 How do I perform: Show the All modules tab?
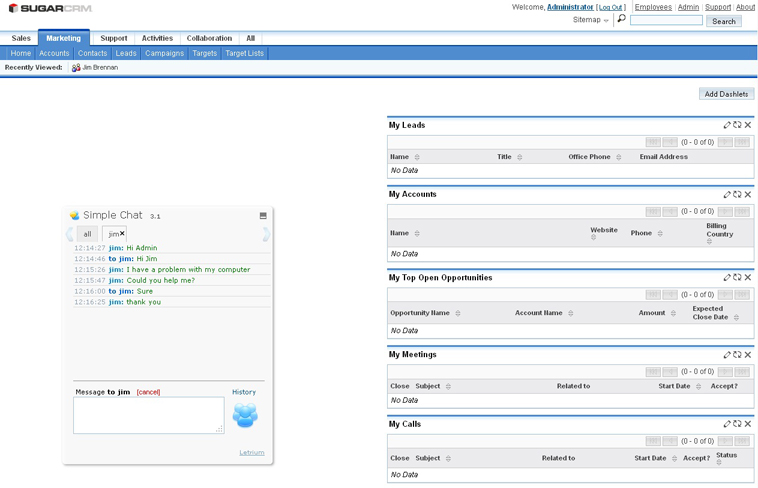250,38
